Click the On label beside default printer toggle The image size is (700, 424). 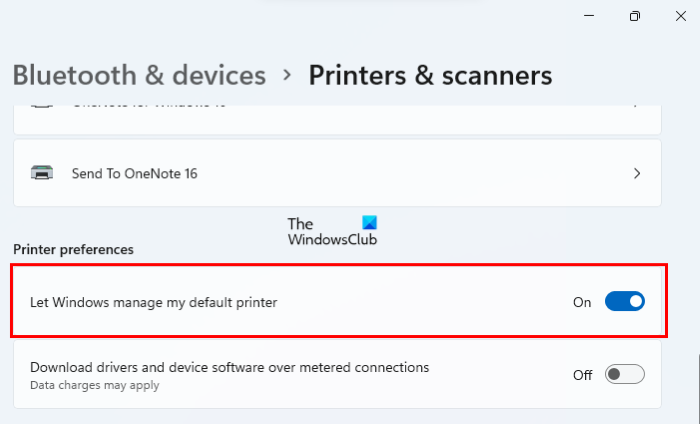tap(582, 301)
